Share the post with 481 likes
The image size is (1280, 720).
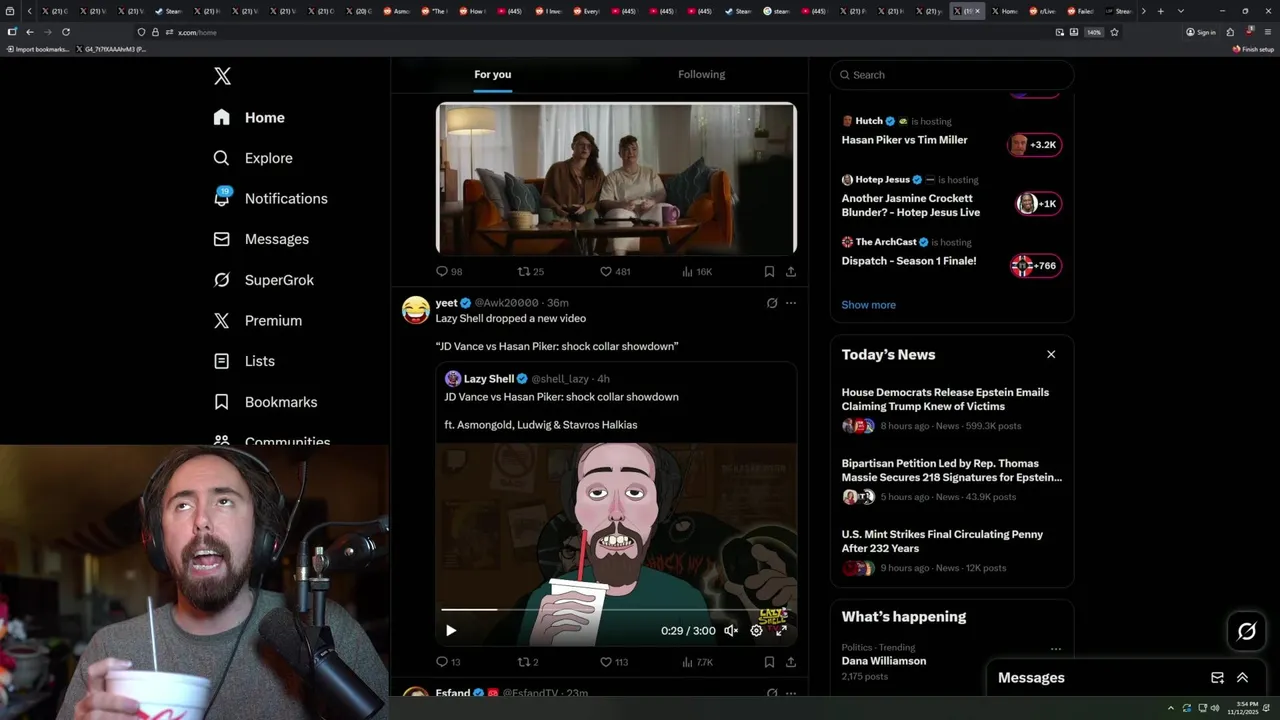(791, 271)
